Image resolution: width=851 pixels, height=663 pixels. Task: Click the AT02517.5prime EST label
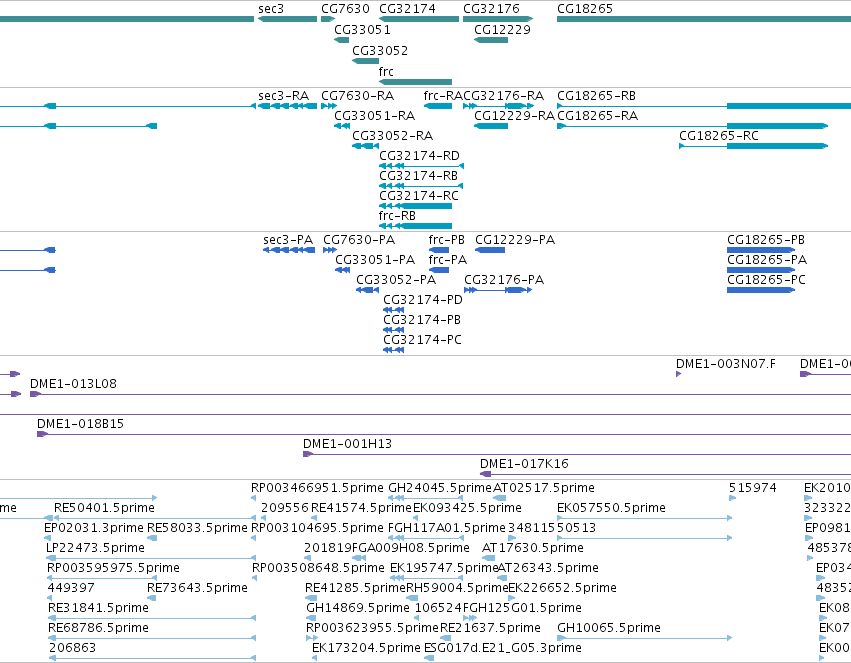coord(544,488)
